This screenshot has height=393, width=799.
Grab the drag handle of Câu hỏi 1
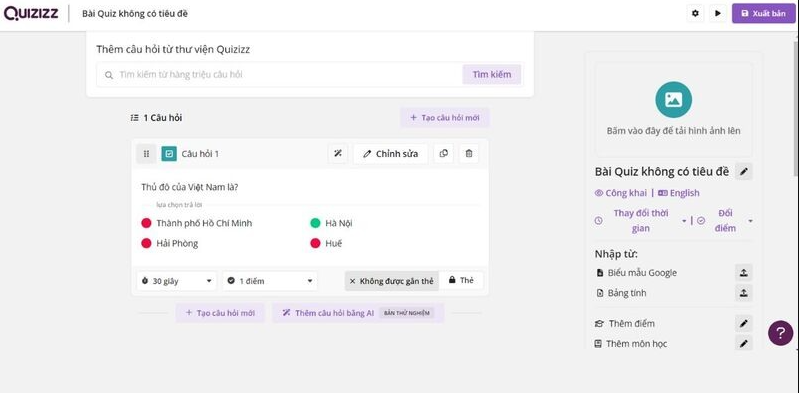point(146,153)
